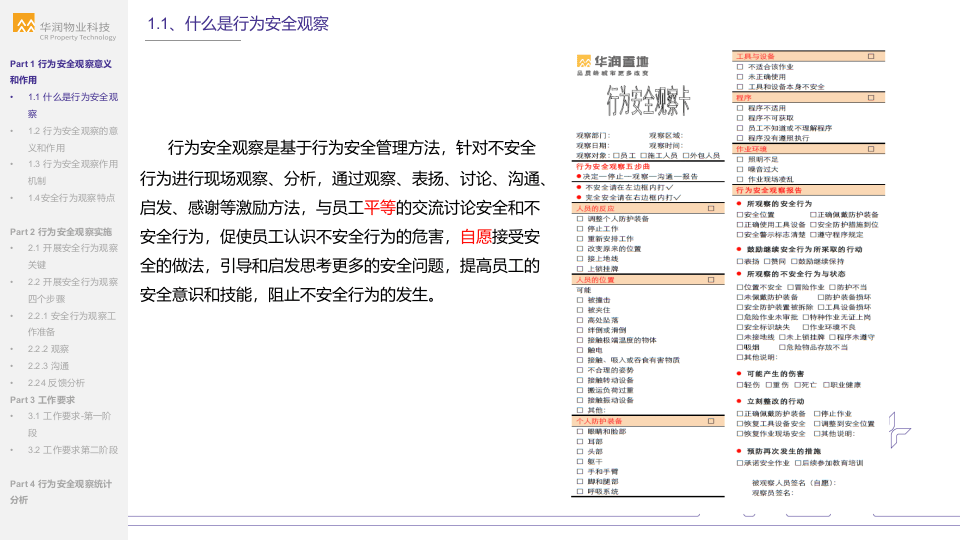
Task: Jump to 1.3 行为安全观察作用机制
Action: coord(72,172)
